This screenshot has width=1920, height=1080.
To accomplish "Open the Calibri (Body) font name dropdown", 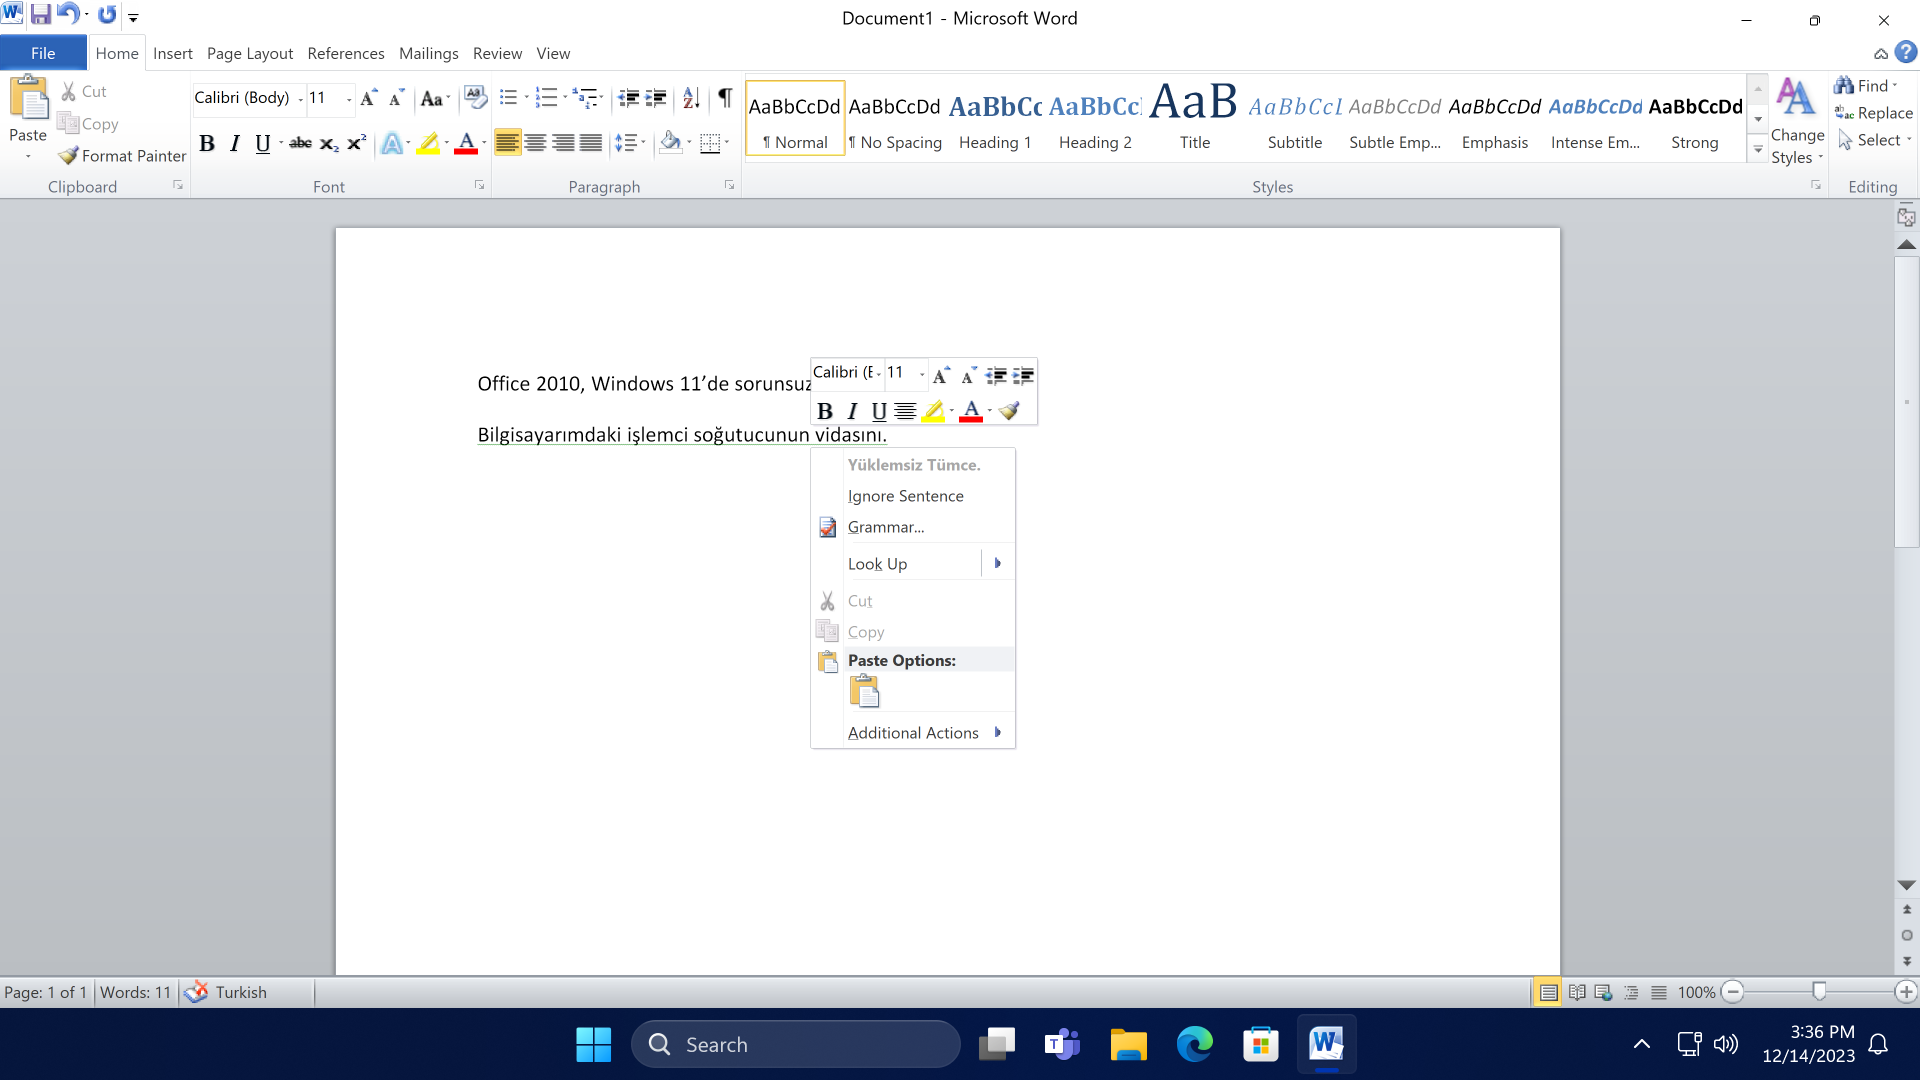I will tap(301, 98).
